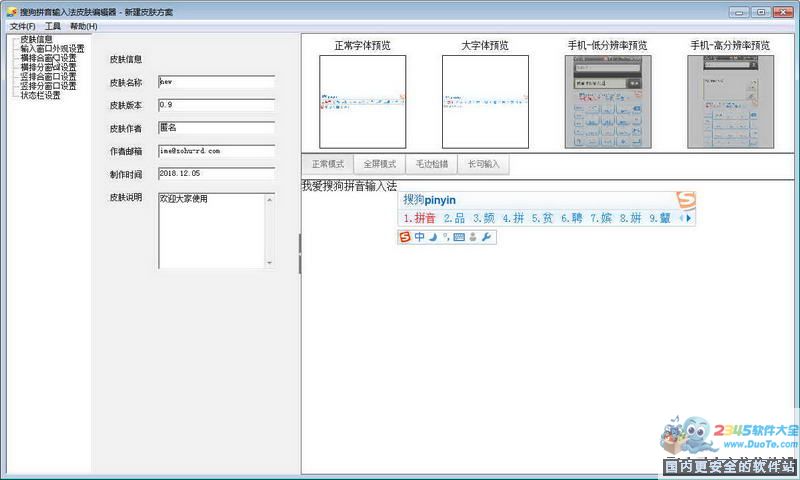The image size is (800, 480).
Task: Toggle the 中 Chinese/English mode icon
Action: click(x=419, y=237)
